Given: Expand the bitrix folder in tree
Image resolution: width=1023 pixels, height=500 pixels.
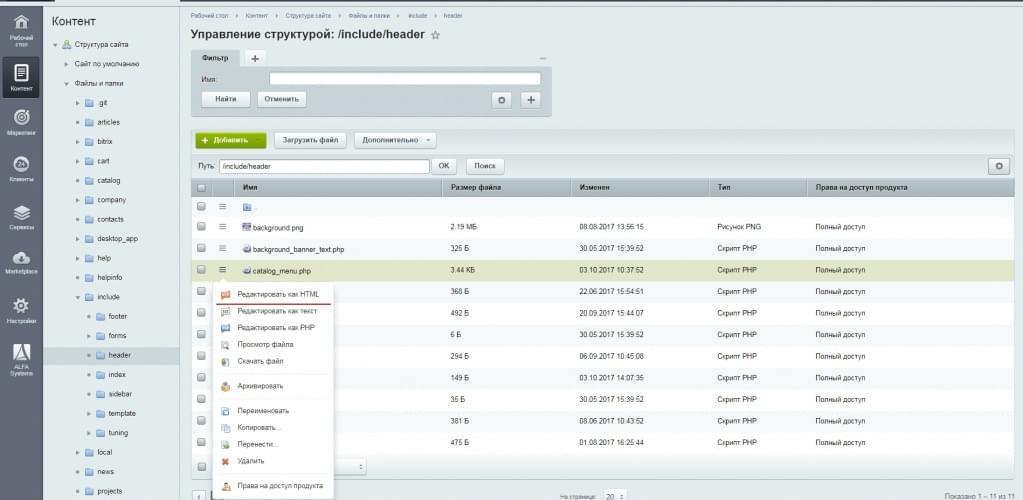Looking at the screenshot, I should click(x=77, y=142).
